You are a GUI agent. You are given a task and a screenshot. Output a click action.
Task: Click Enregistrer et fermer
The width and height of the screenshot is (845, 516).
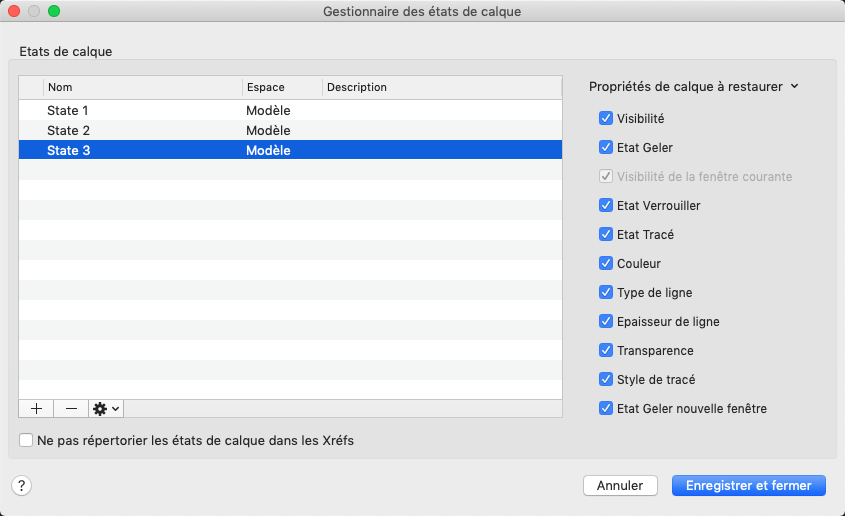tap(749, 485)
